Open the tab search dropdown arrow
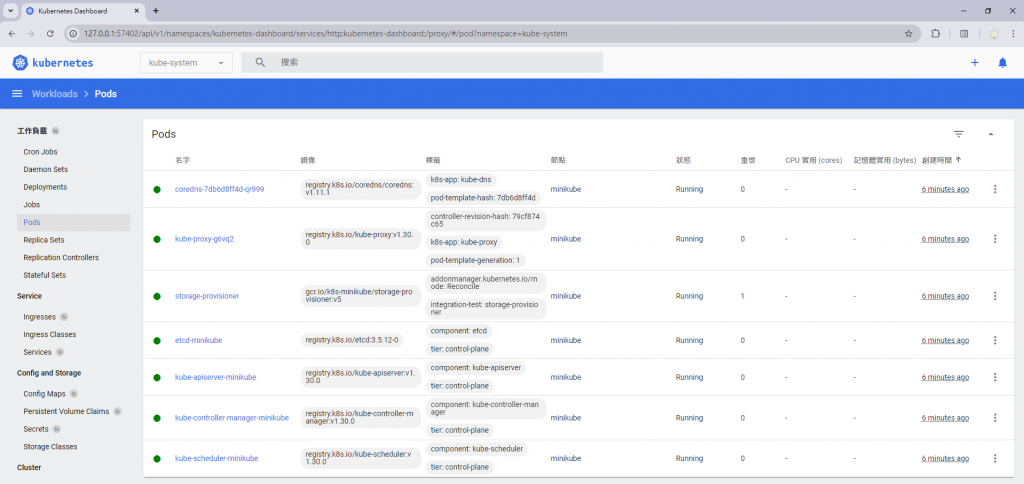 10,11
